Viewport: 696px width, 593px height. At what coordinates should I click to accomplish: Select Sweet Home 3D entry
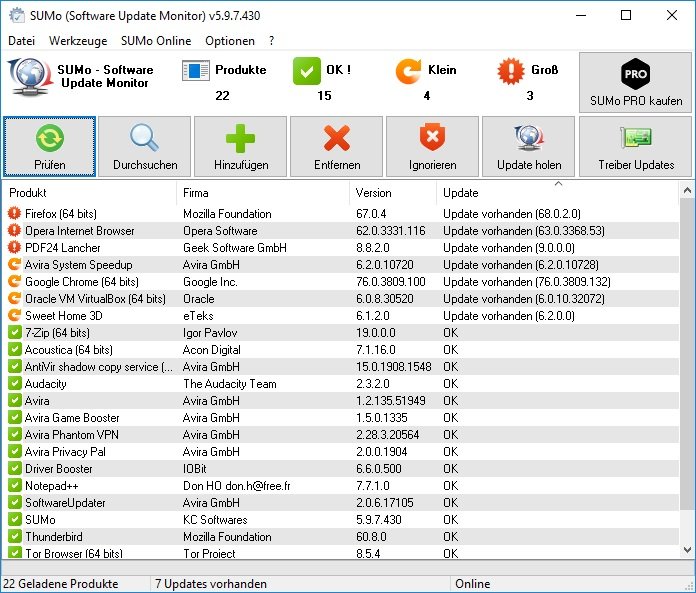click(x=341, y=316)
